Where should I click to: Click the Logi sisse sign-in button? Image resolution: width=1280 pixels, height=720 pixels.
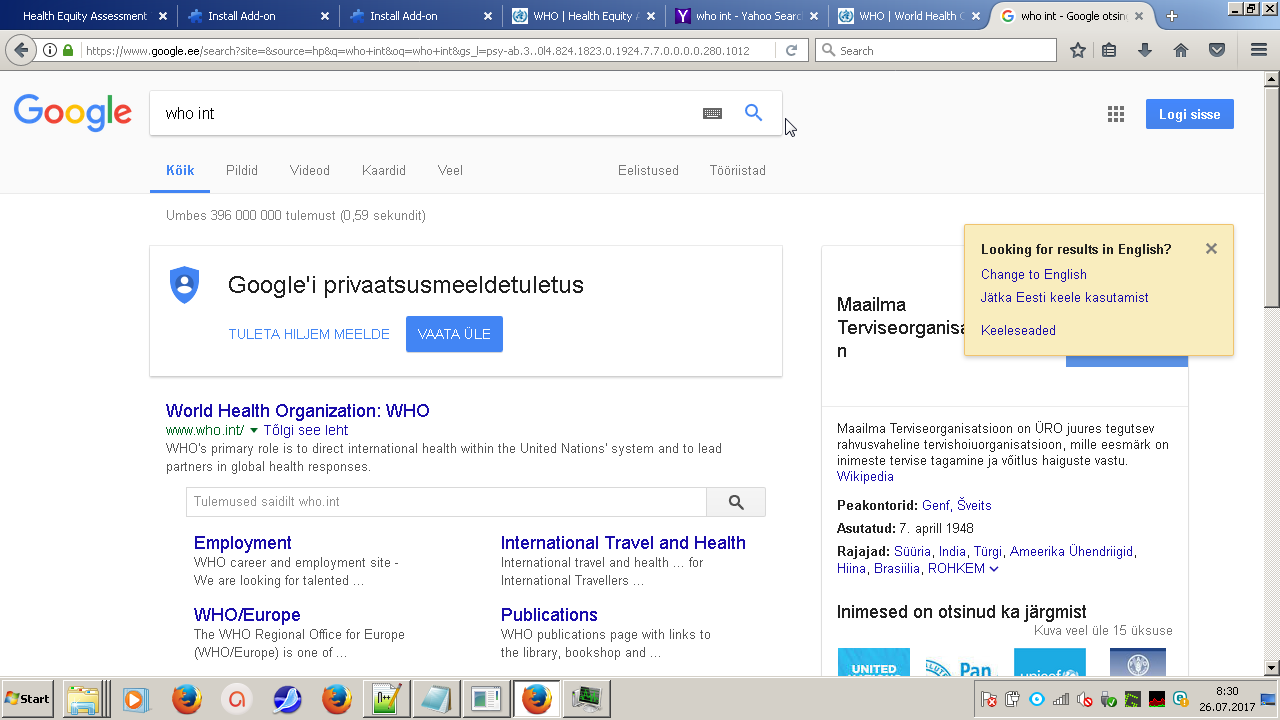click(x=1190, y=114)
